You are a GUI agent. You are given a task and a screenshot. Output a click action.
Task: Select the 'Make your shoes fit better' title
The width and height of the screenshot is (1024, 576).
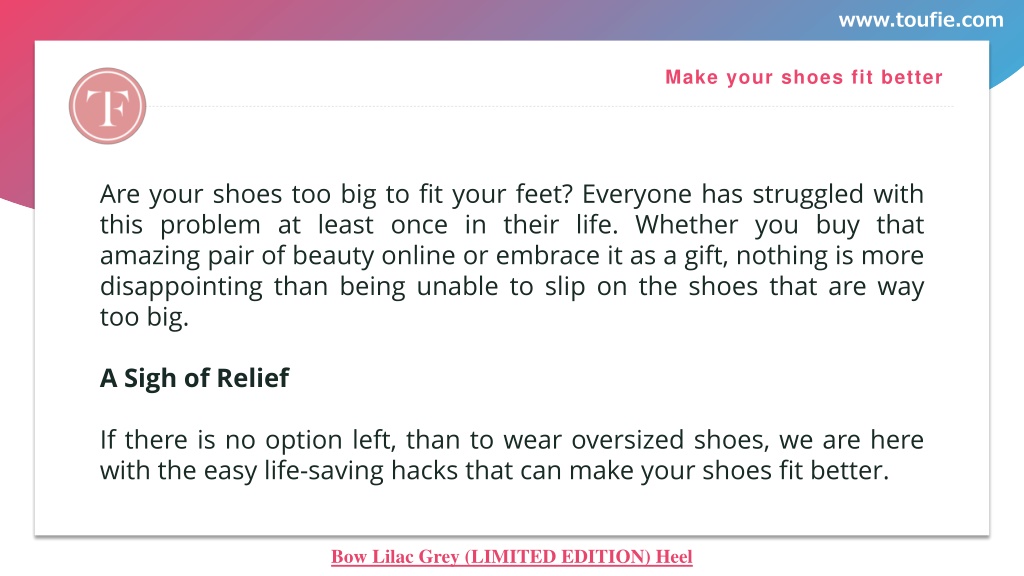[x=804, y=77]
